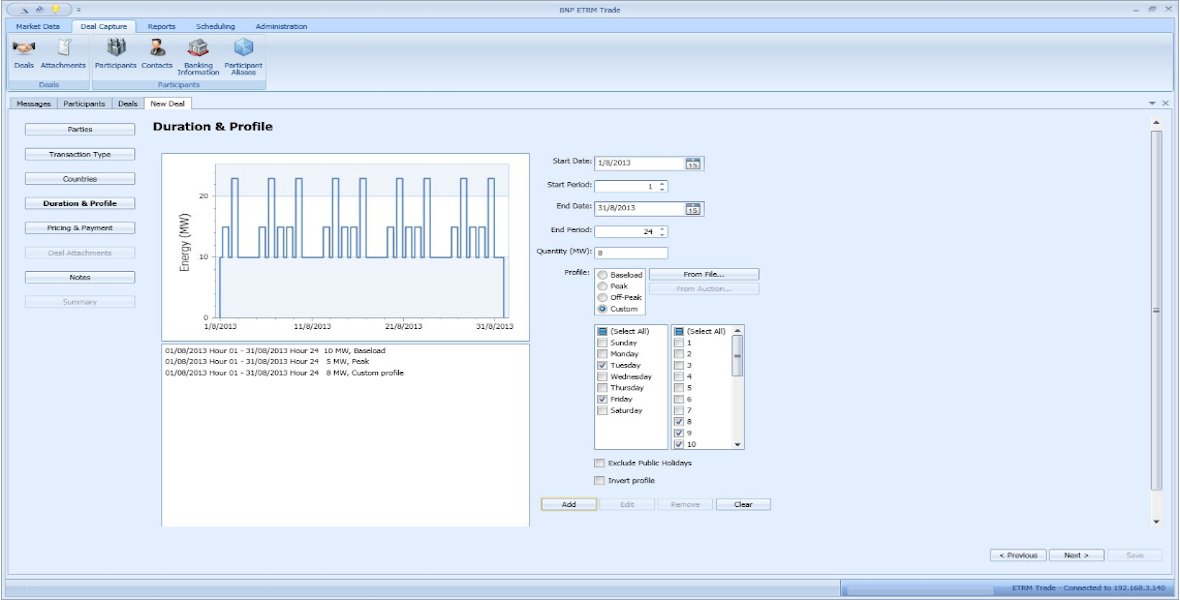Open Banking Information icon
The image size is (1180, 600).
[198, 54]
